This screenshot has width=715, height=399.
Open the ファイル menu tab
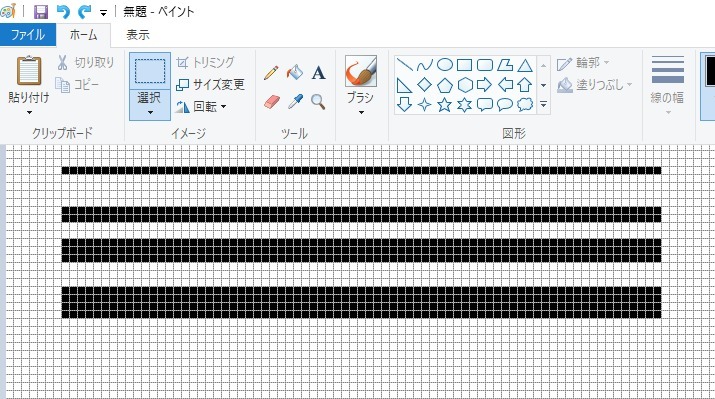[28, 35]
